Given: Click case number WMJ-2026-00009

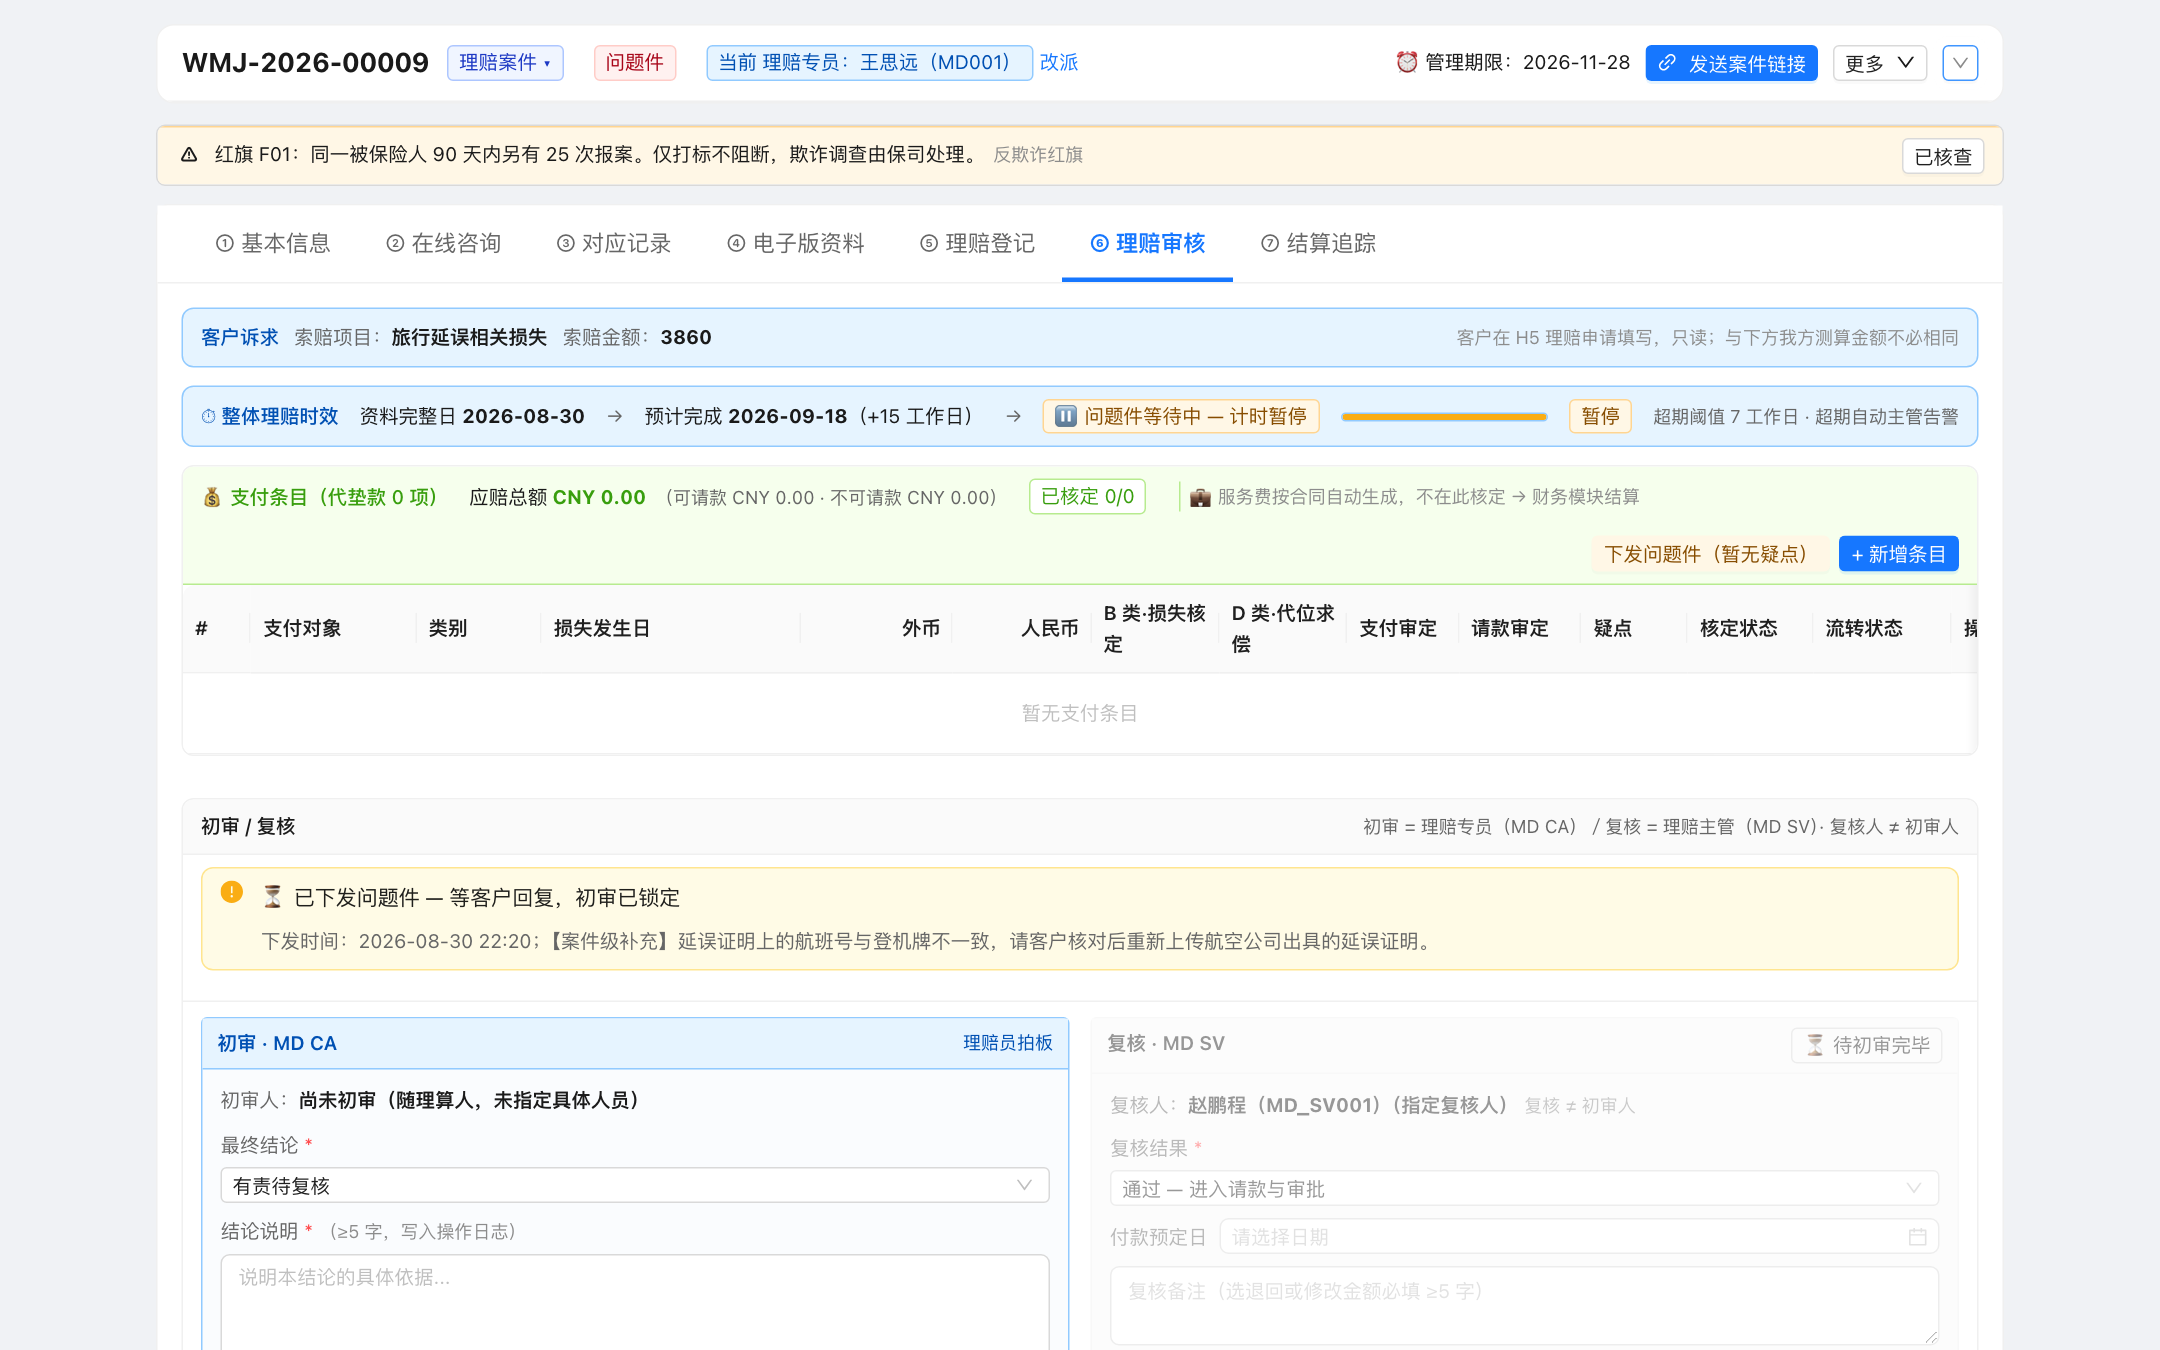Looking at the screenshot, I should point(305,63).
